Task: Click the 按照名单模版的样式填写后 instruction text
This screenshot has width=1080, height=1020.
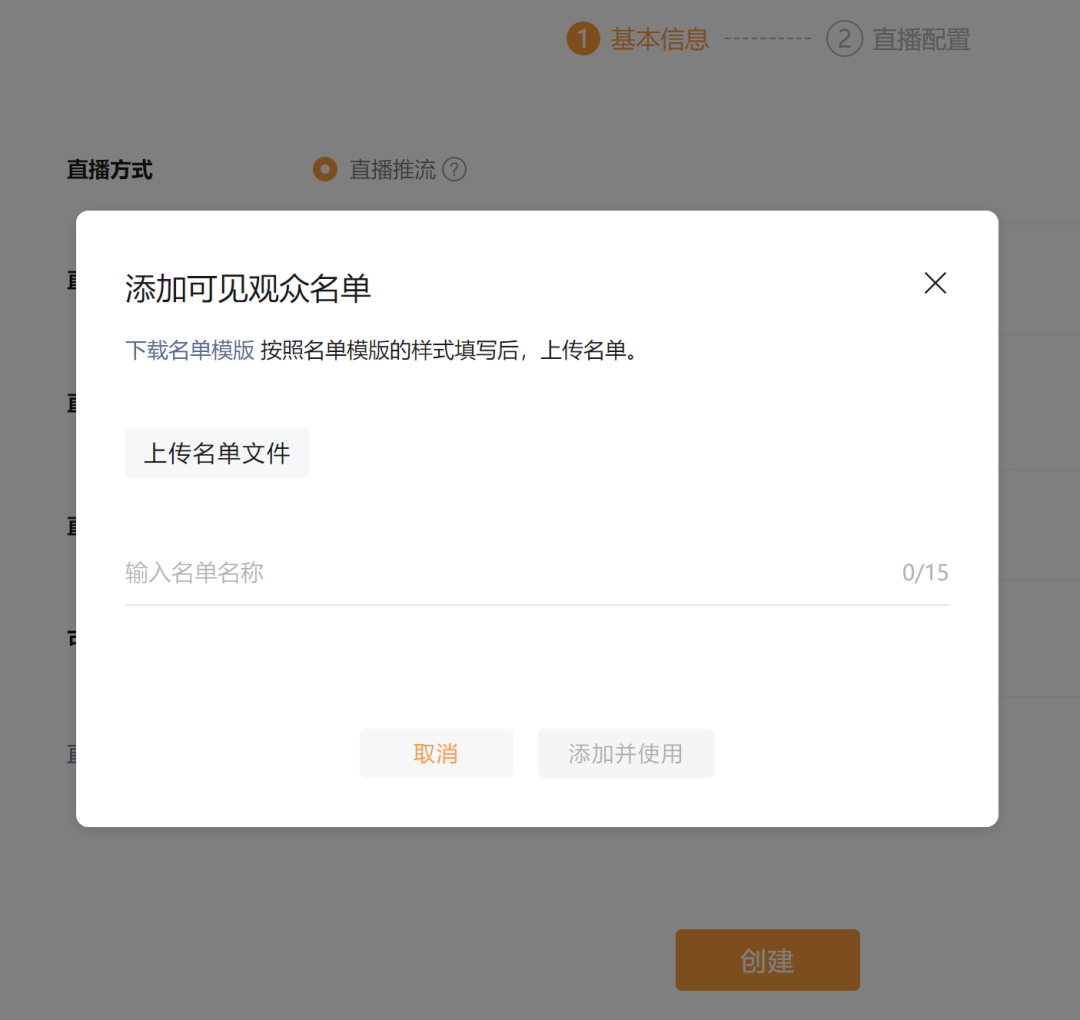Action: point(389,350)
